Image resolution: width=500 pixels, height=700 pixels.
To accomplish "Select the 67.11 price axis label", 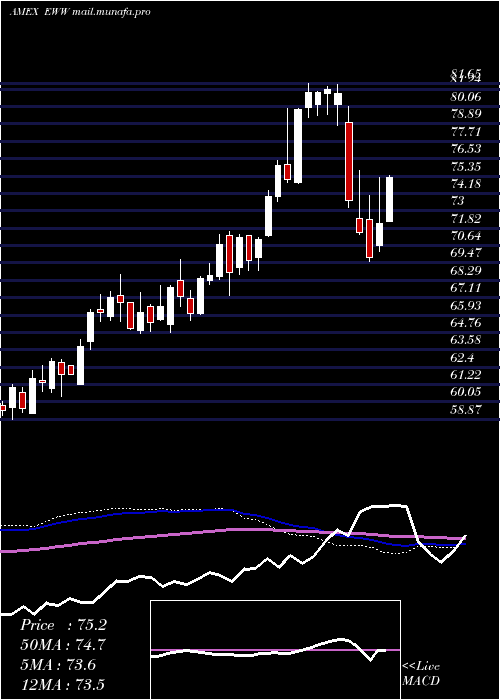I will pyautogui.click(x=466, y=288).
